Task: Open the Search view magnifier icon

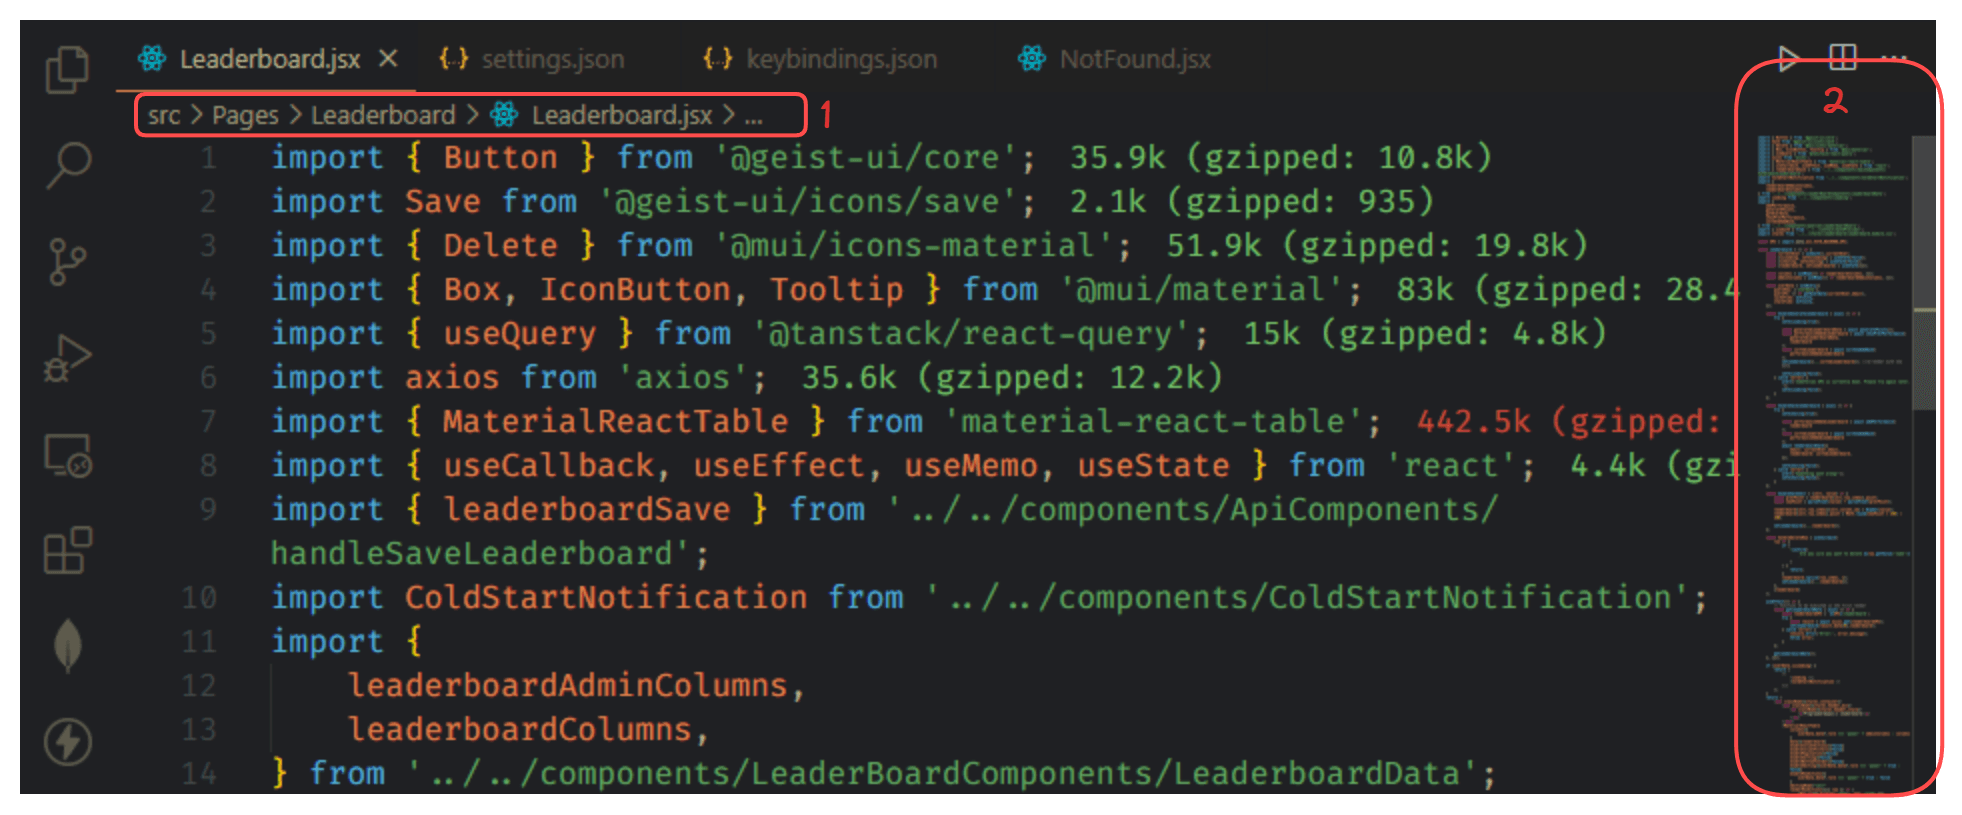Action: point(68,165)
